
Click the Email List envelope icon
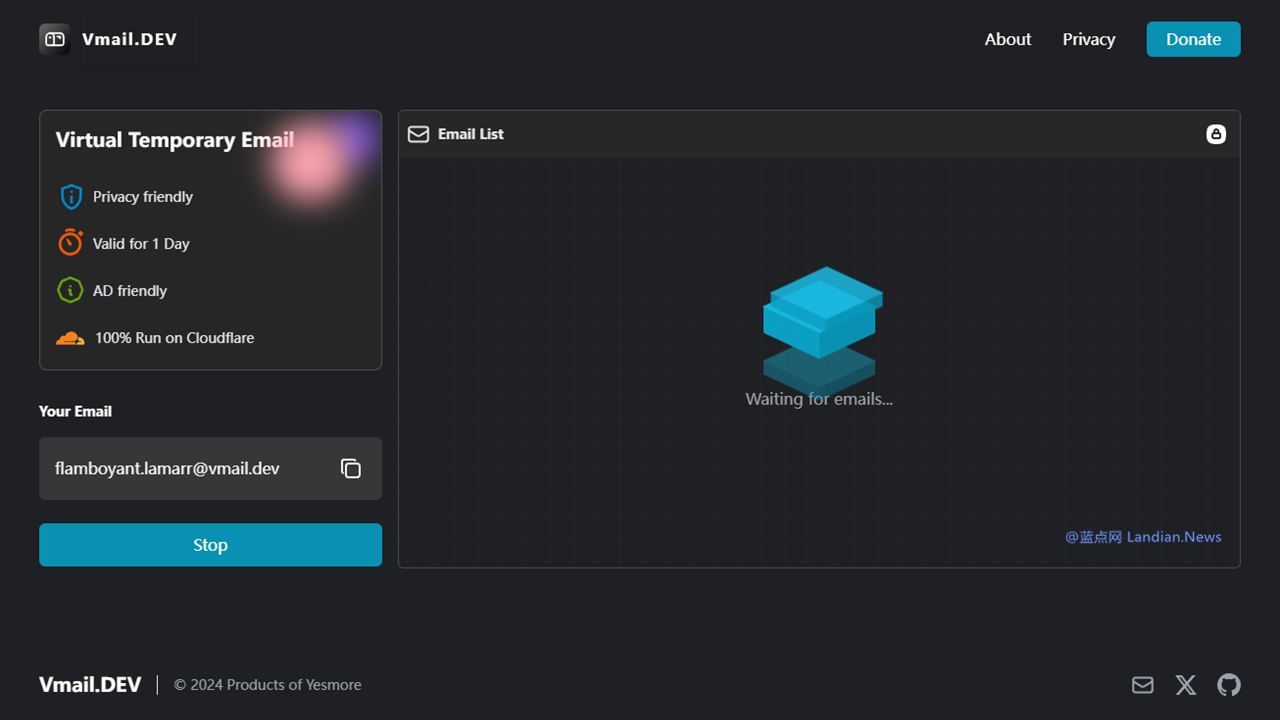pyautogui.click(x=419, y=134)
